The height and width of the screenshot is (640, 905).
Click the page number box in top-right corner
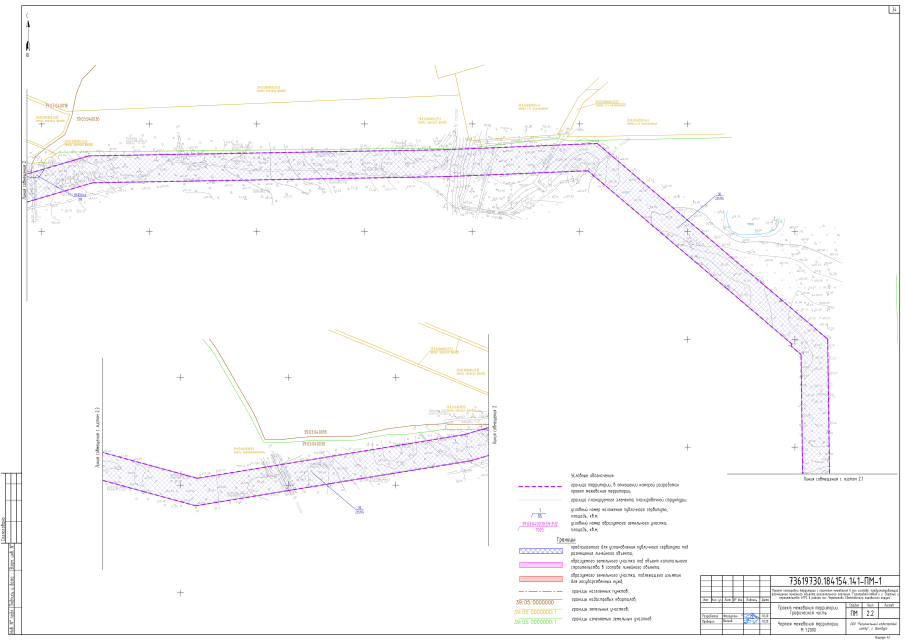coord(893,10)
